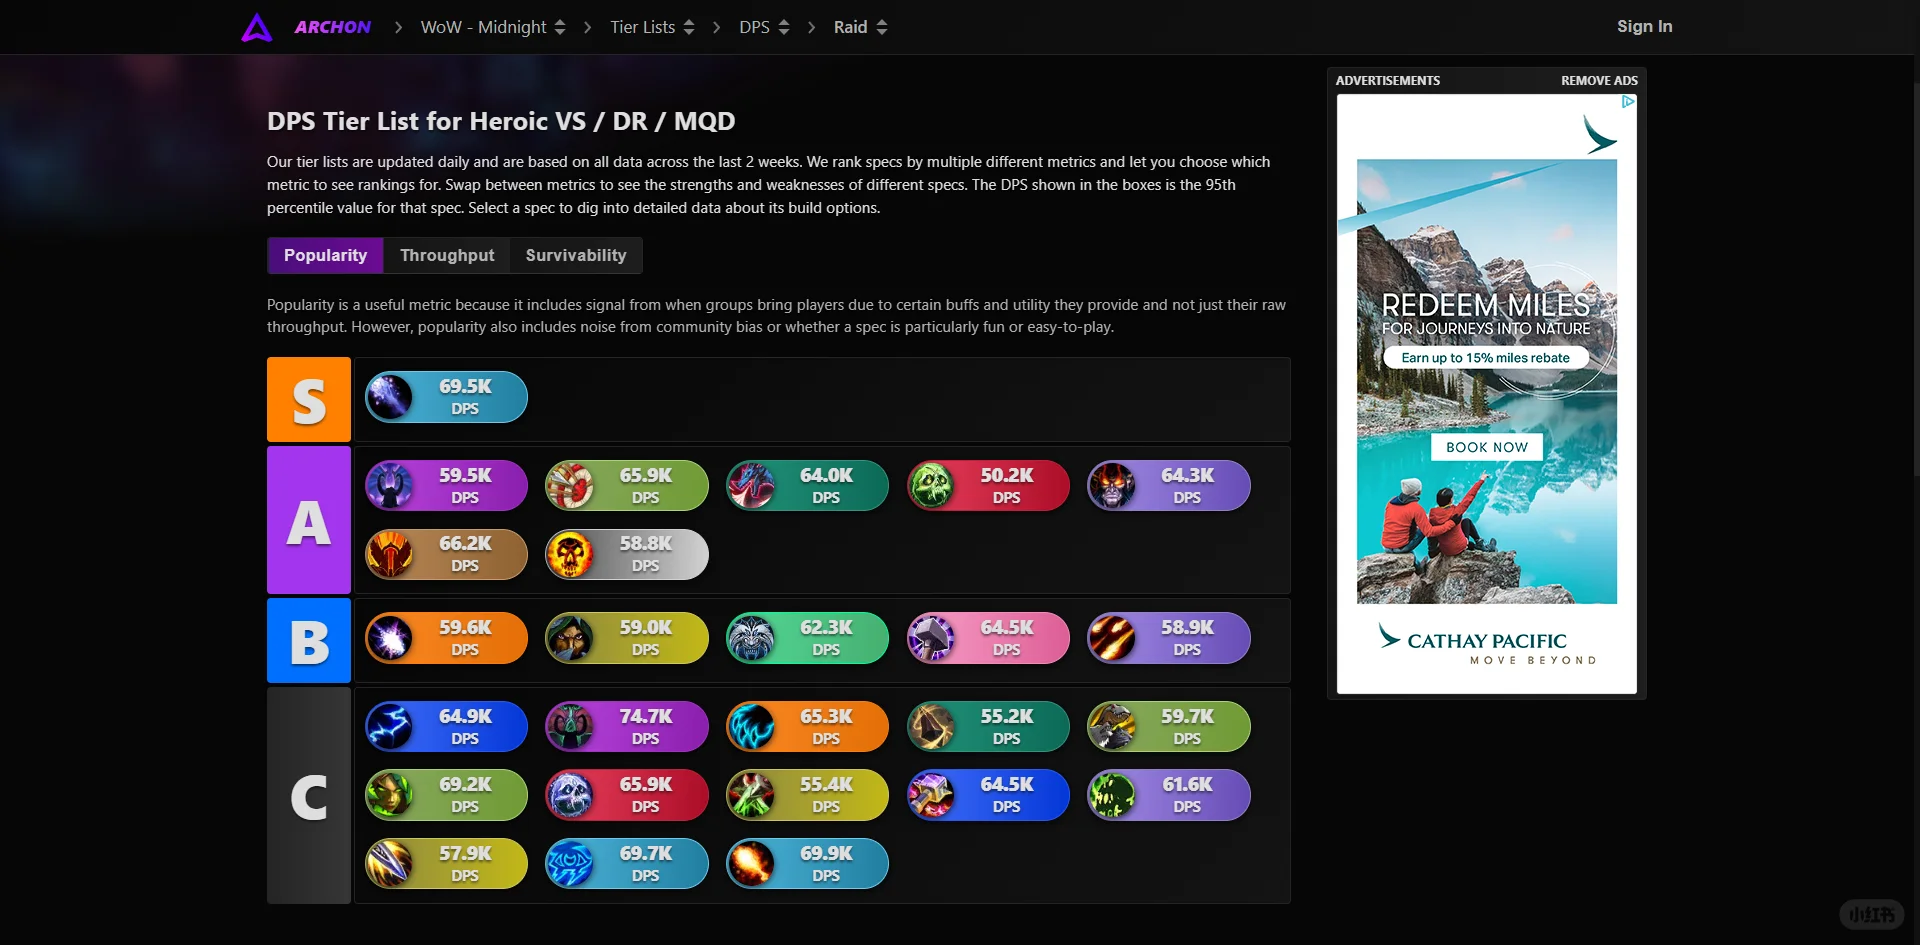Select the spec icon beside 55.2K DPS
The width and height of the screenshot is (1920, 945).
click(x=932, y=727)
